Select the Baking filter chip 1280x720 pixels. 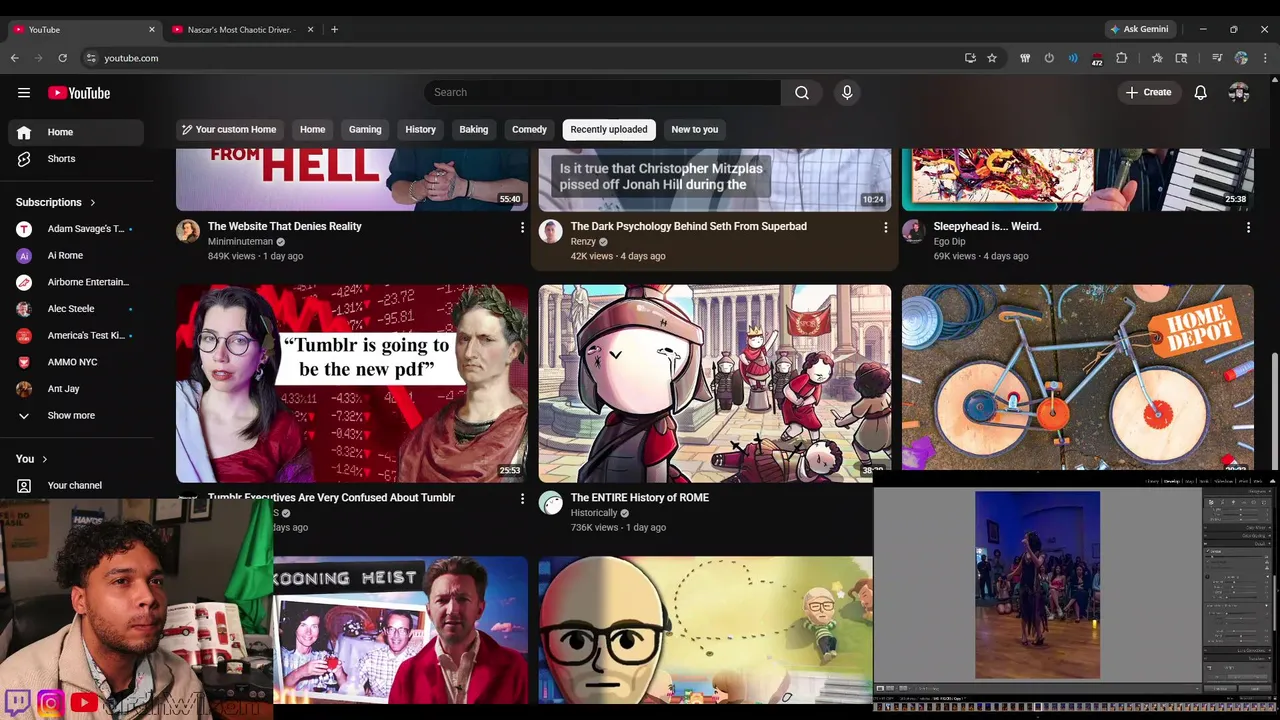(474, 129)
